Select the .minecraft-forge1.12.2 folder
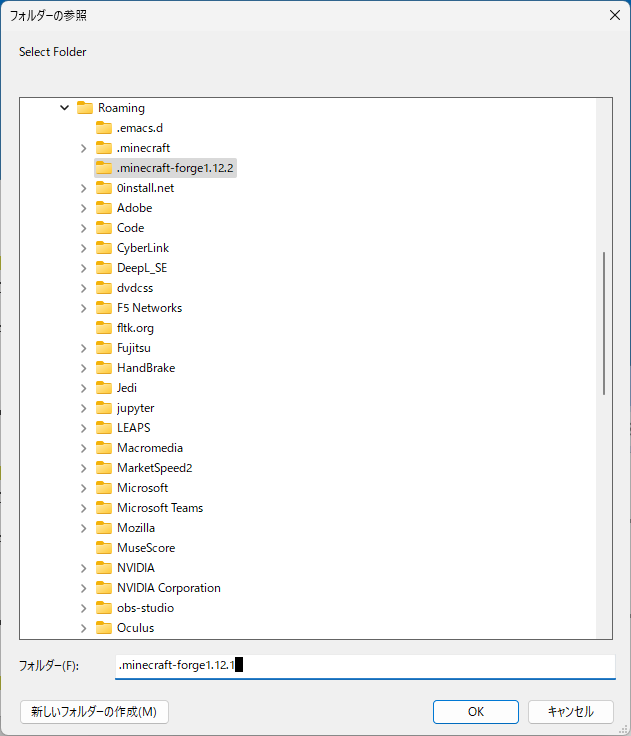Screen dimensions: 631x736 click(174, 168)
